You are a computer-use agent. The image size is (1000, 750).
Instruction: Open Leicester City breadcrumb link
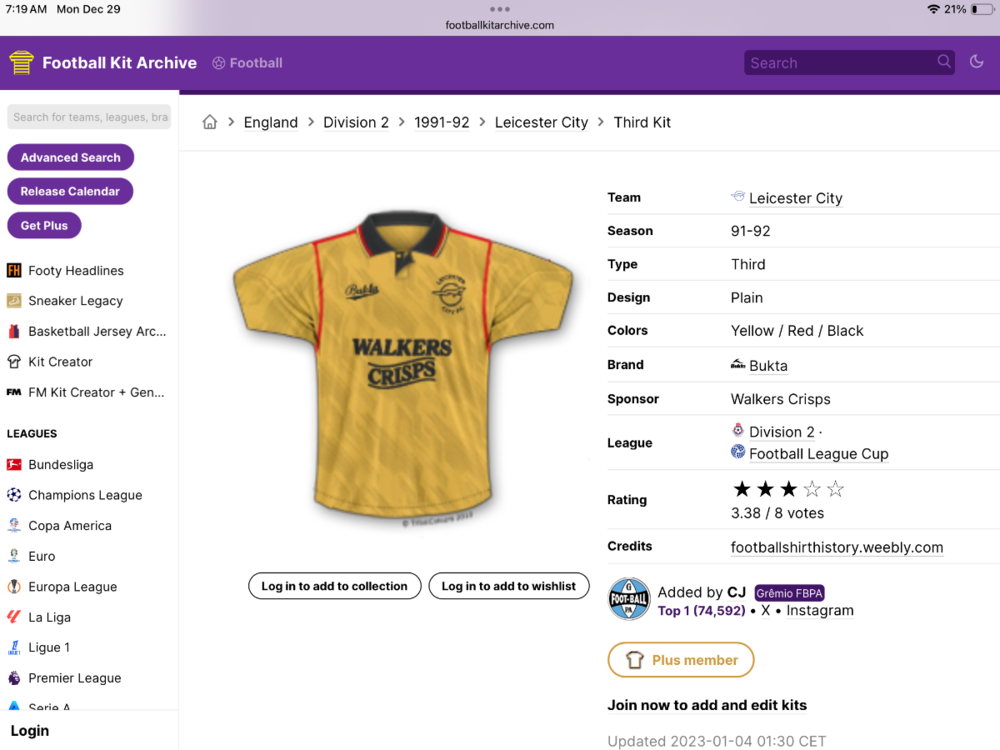point(541,122)
